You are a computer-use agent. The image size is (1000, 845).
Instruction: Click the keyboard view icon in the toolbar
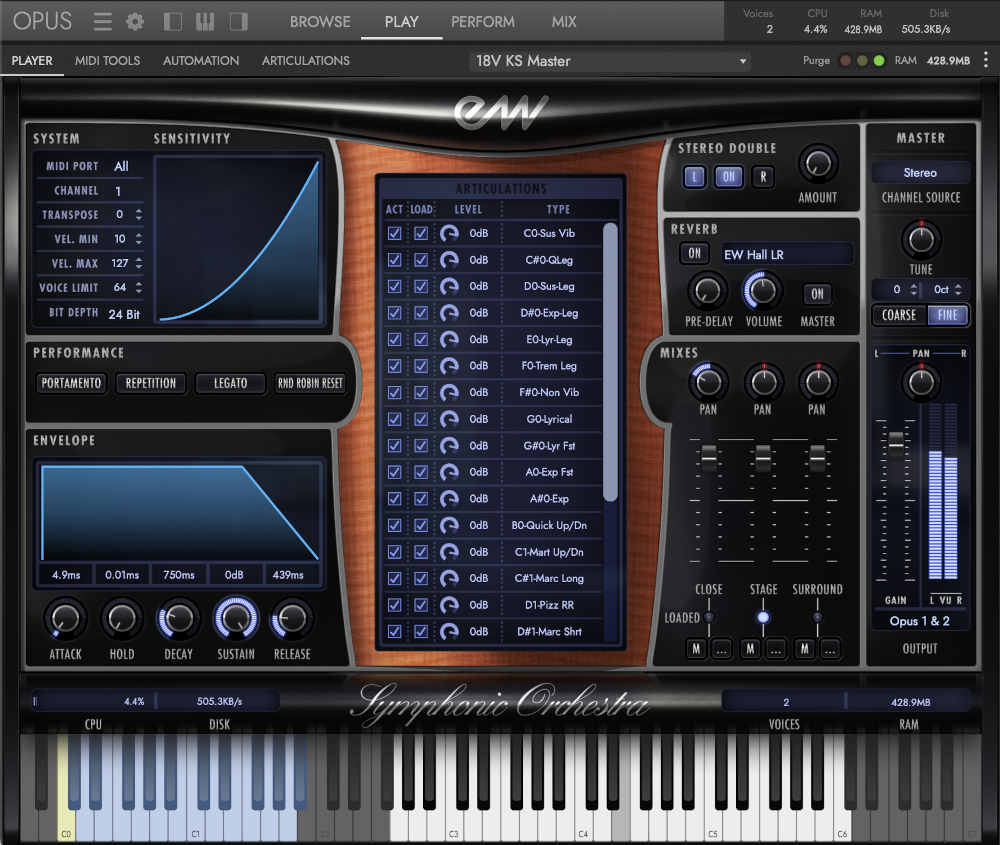point(204,21)
